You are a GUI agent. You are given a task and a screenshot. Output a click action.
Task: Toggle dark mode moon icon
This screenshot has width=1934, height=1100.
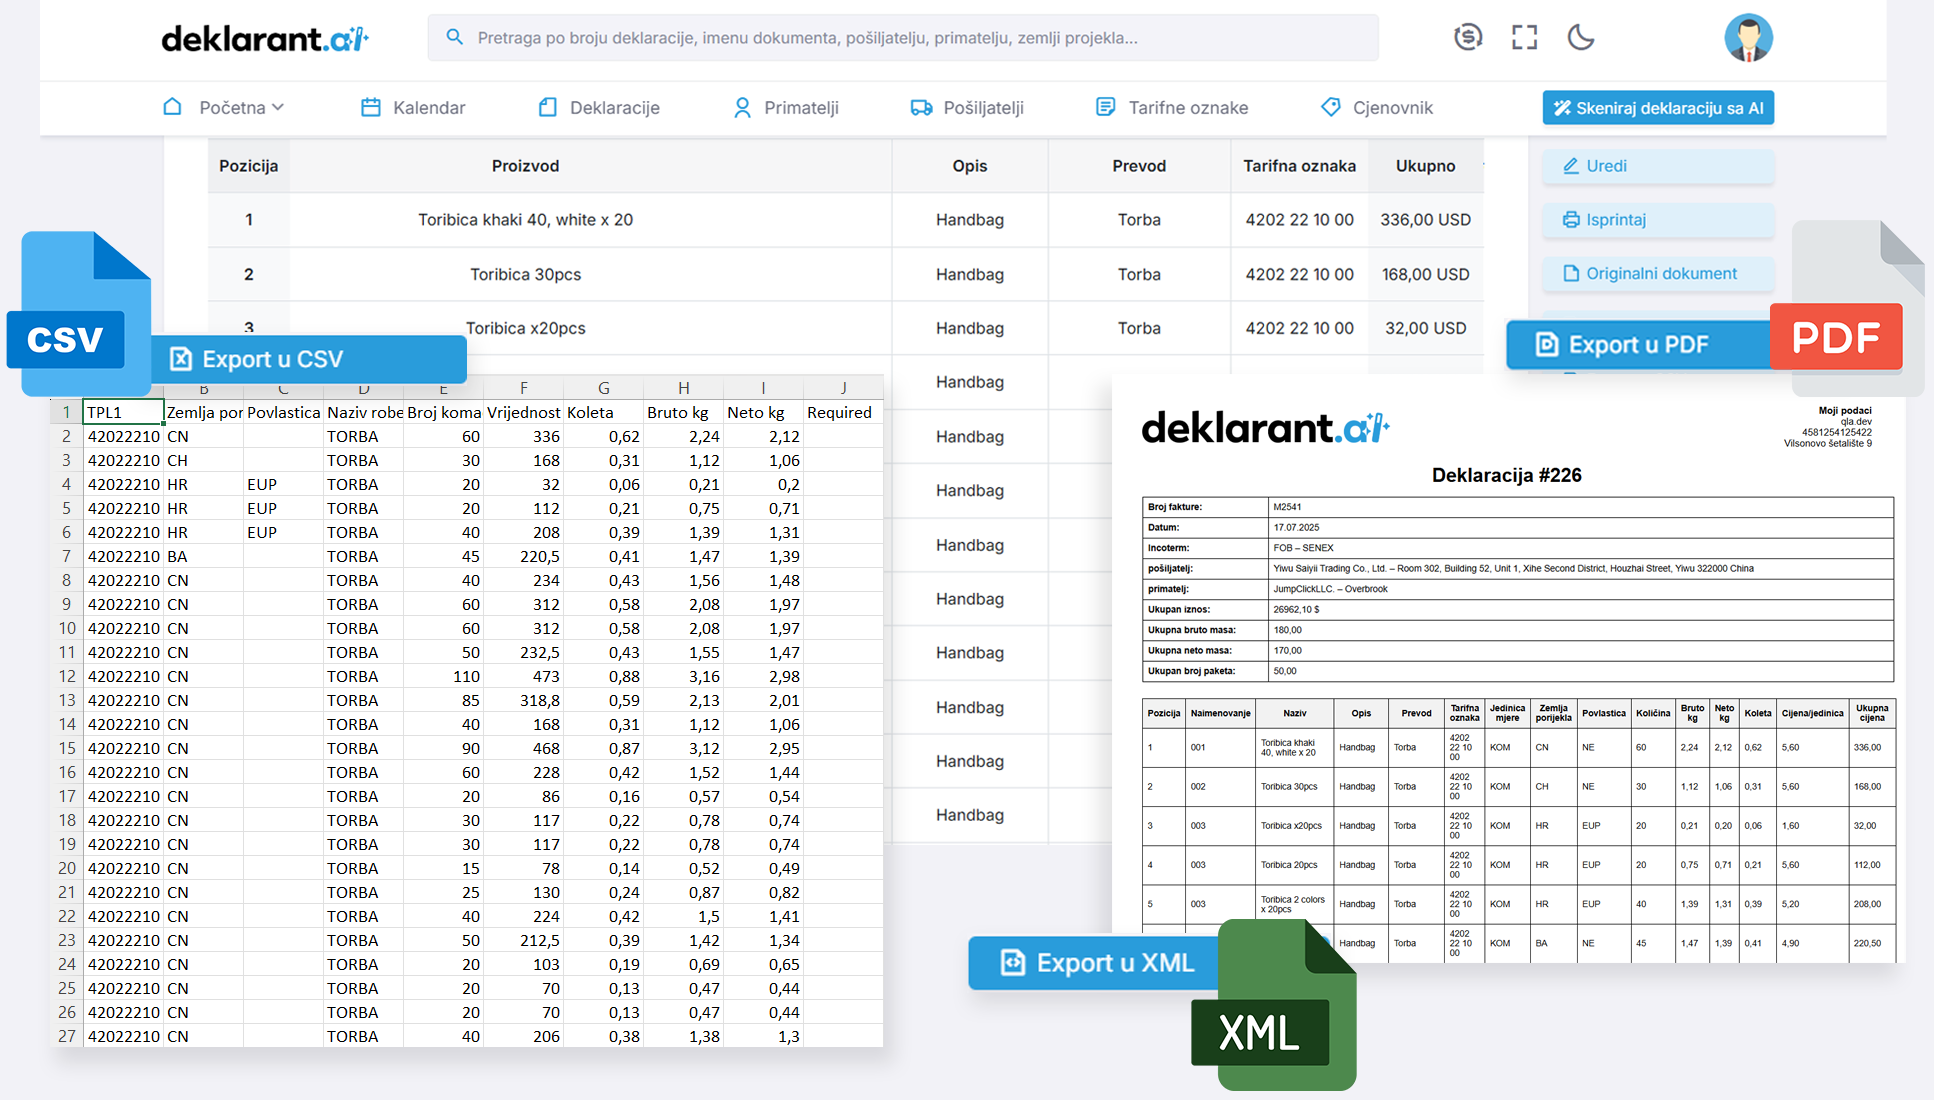[x=1580, y=38]
